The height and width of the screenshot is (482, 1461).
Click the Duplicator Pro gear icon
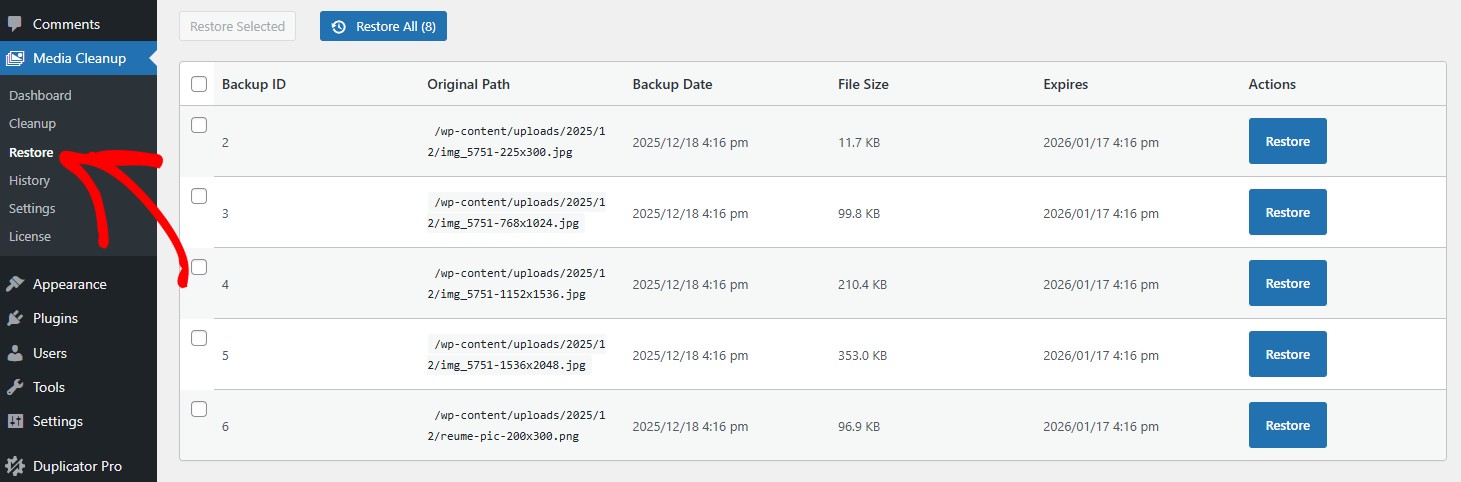(x=15, y=466)
